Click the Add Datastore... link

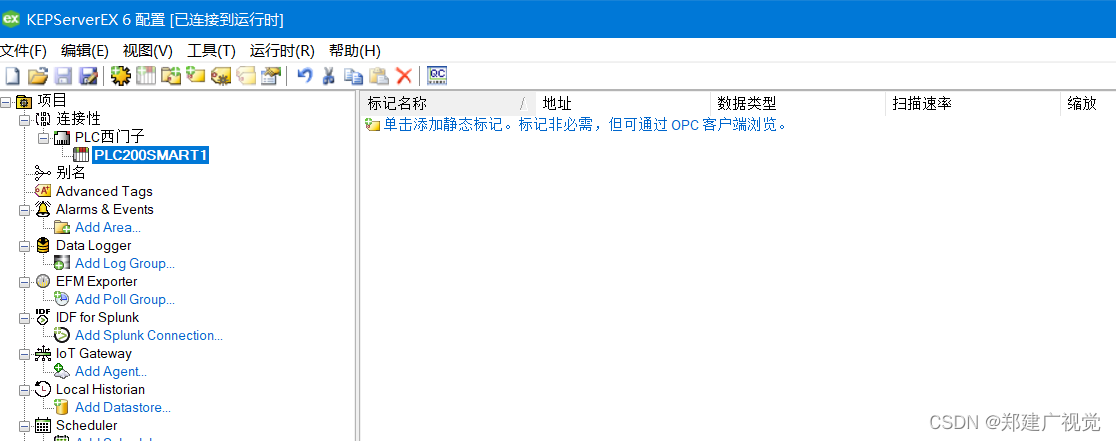point(123,408)
